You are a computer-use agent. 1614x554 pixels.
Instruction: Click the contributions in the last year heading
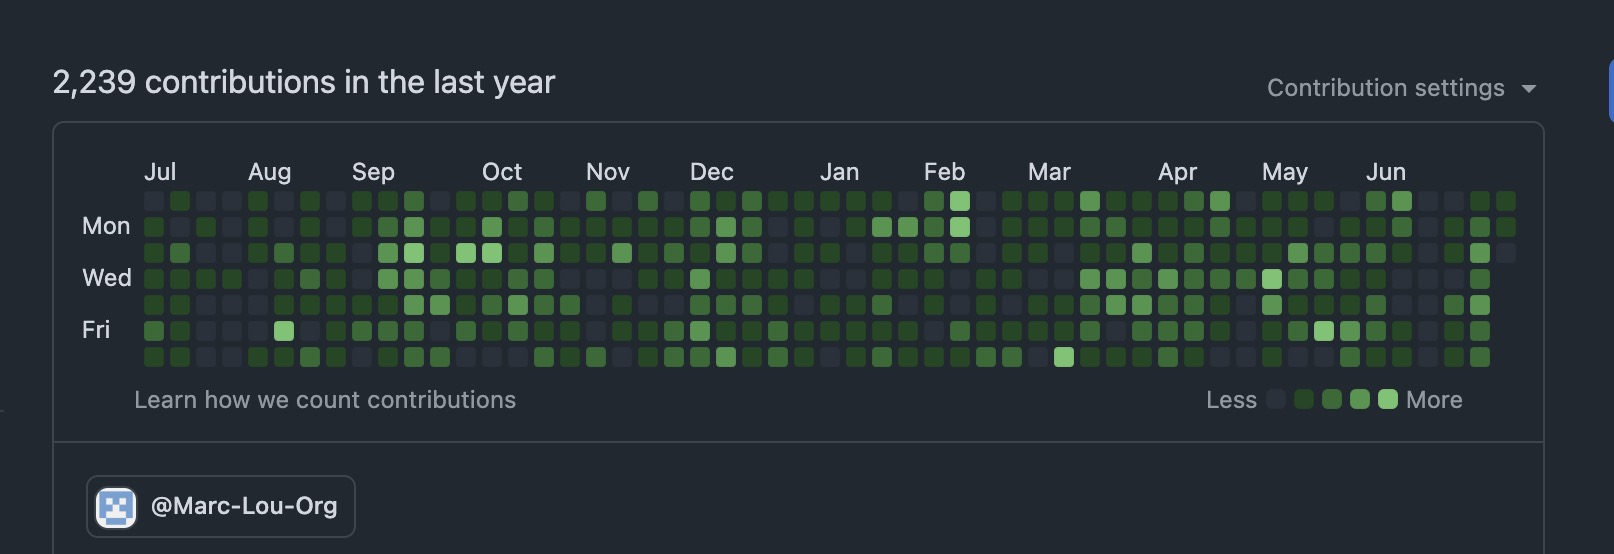(304, 82)
